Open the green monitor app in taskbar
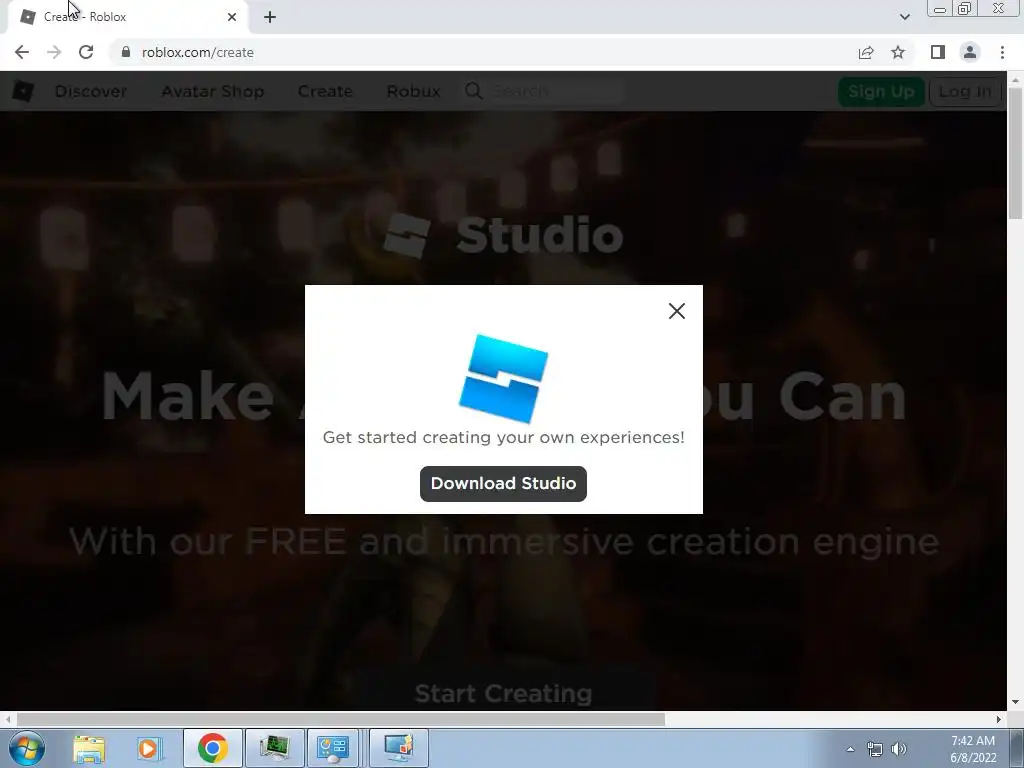This screenshot has width=1024, height=768. [x=274, y=748]
